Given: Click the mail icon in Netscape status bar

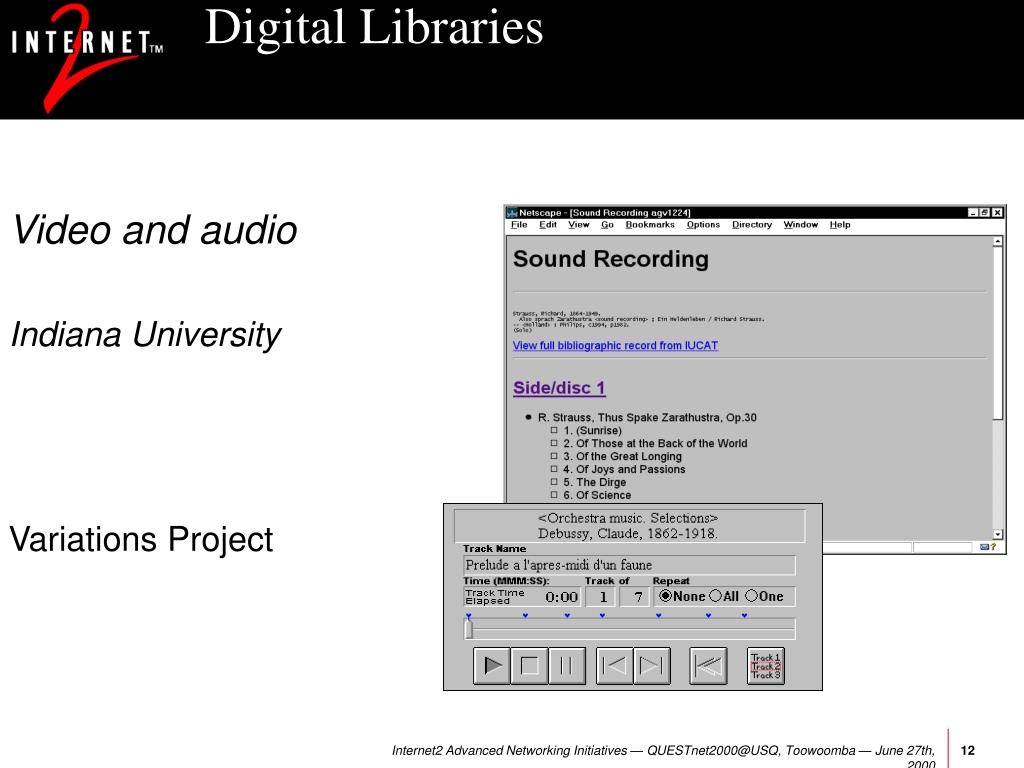Looking at the screenshot, I should [x=985, y=547].
